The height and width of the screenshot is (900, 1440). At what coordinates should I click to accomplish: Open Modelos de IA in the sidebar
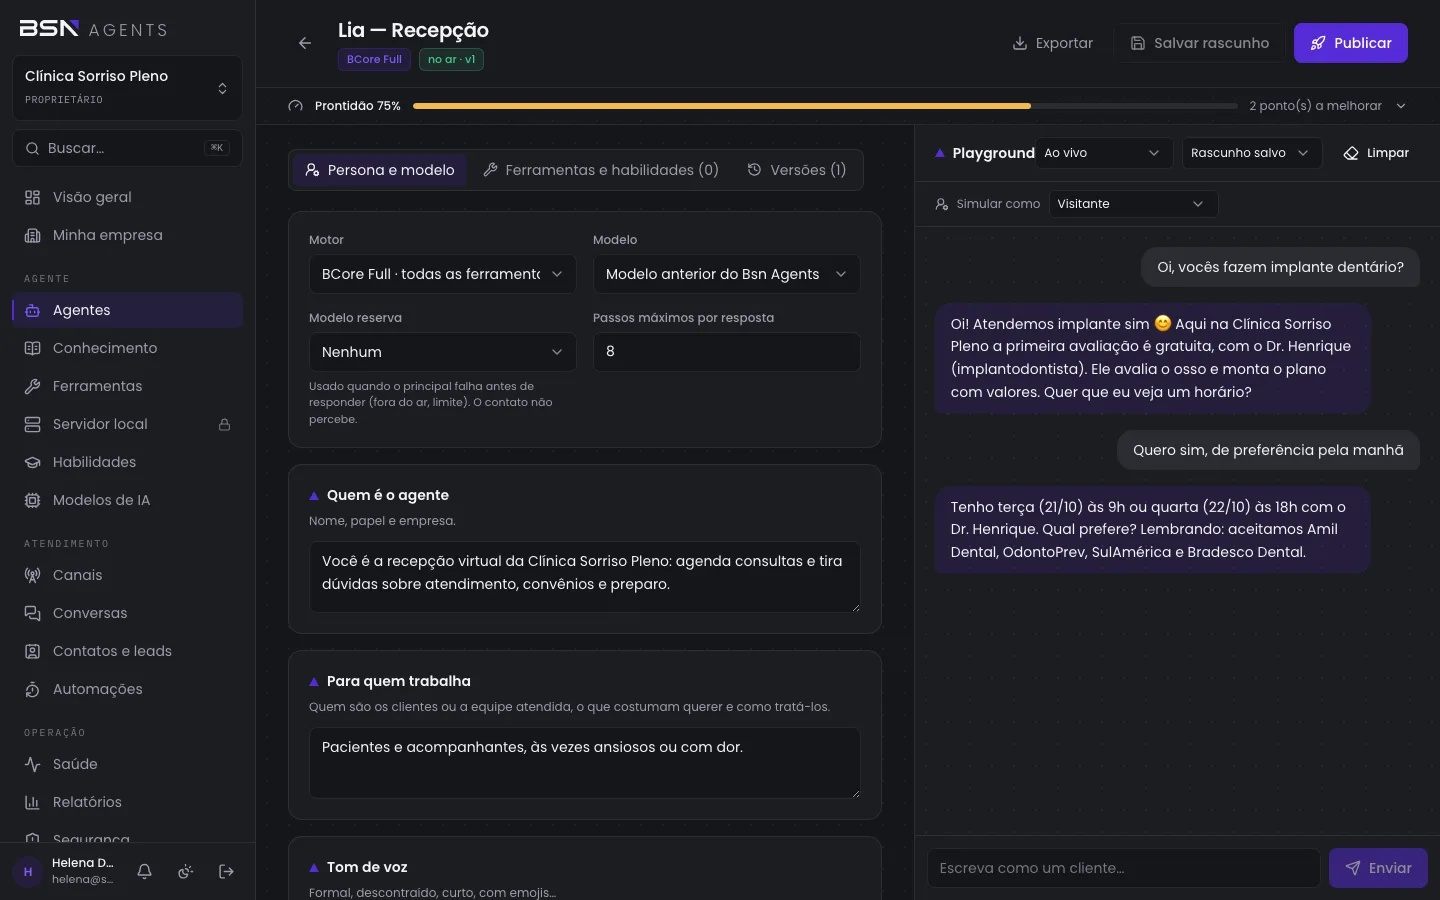tap(127, 500)
